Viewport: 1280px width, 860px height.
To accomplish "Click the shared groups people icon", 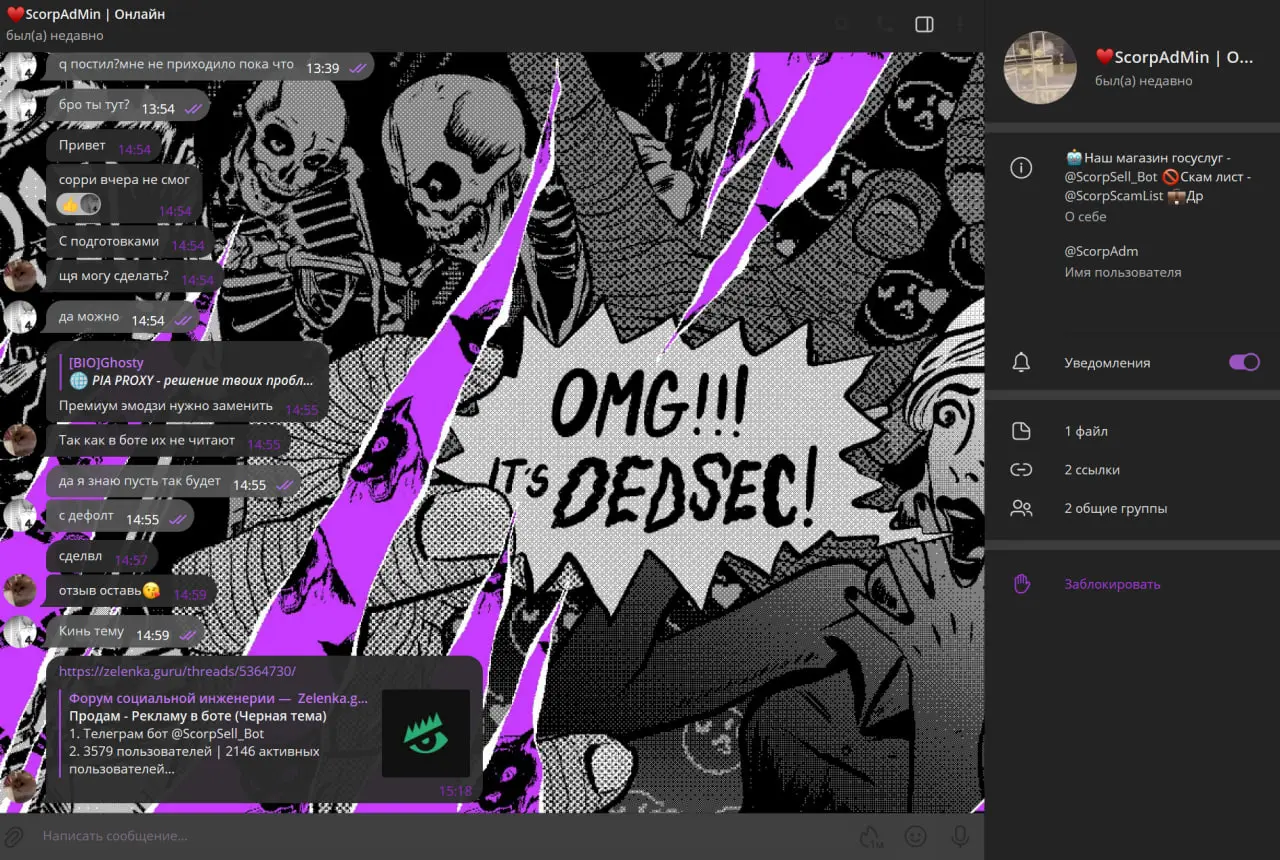I will click(1021, 508).
